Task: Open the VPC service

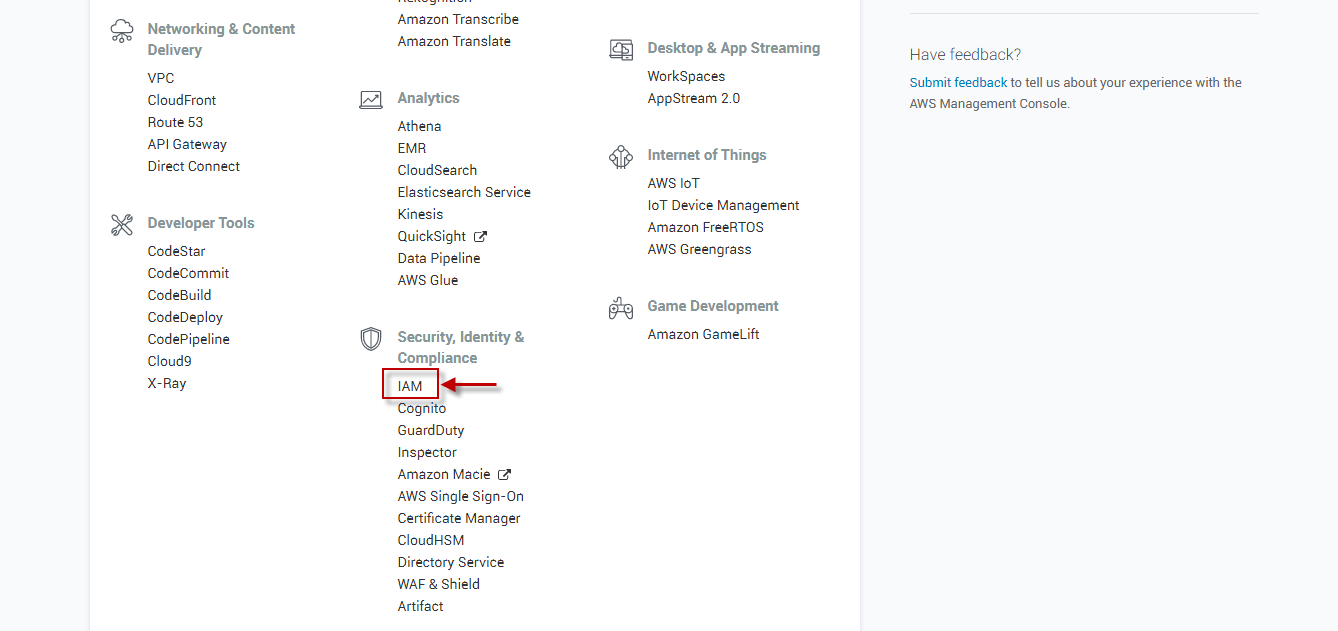Action: (161, 78)
